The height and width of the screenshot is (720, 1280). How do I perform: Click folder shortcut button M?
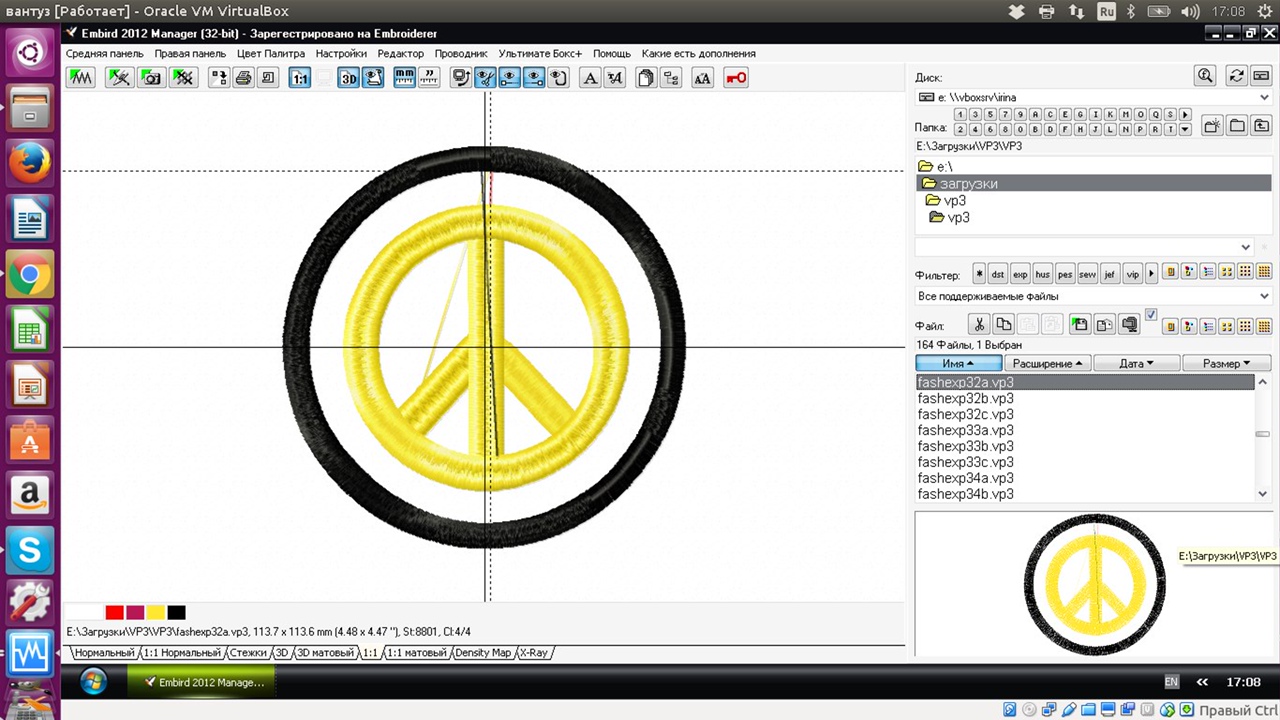pos(1125,114)
